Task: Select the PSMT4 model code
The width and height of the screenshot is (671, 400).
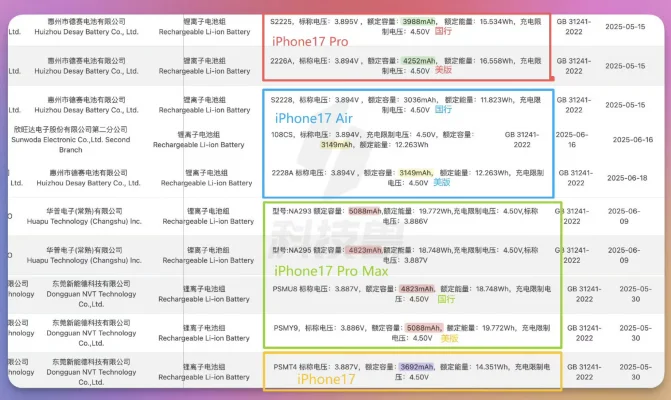Action: tap(285, 367)
